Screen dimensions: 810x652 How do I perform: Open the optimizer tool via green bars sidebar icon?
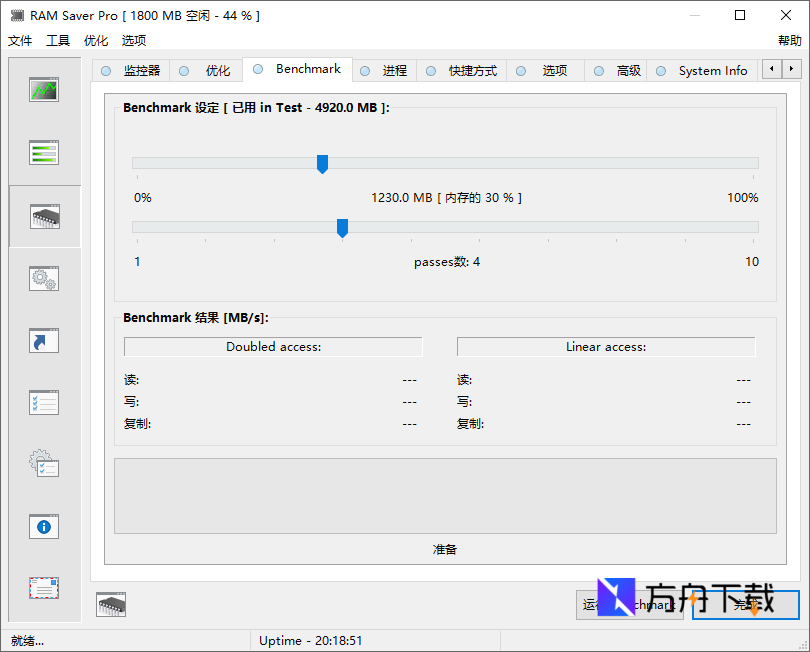tap(43, 152)
